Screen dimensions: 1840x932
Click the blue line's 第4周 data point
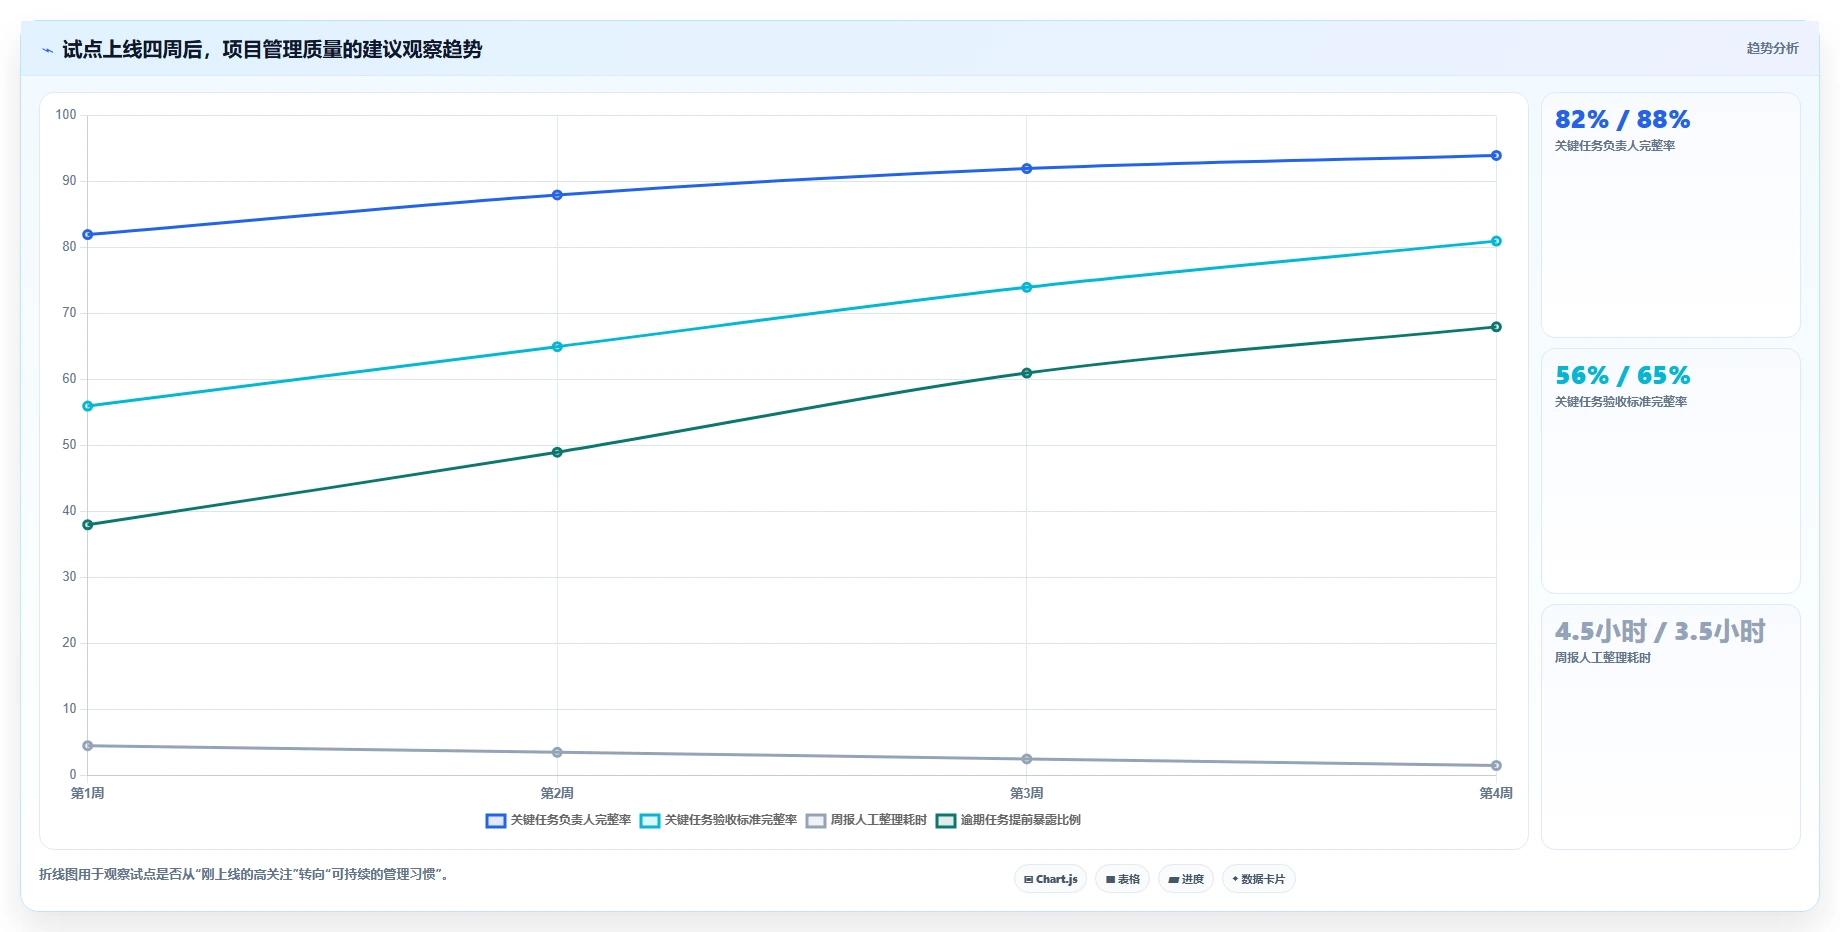click(x=1496, y=156)
